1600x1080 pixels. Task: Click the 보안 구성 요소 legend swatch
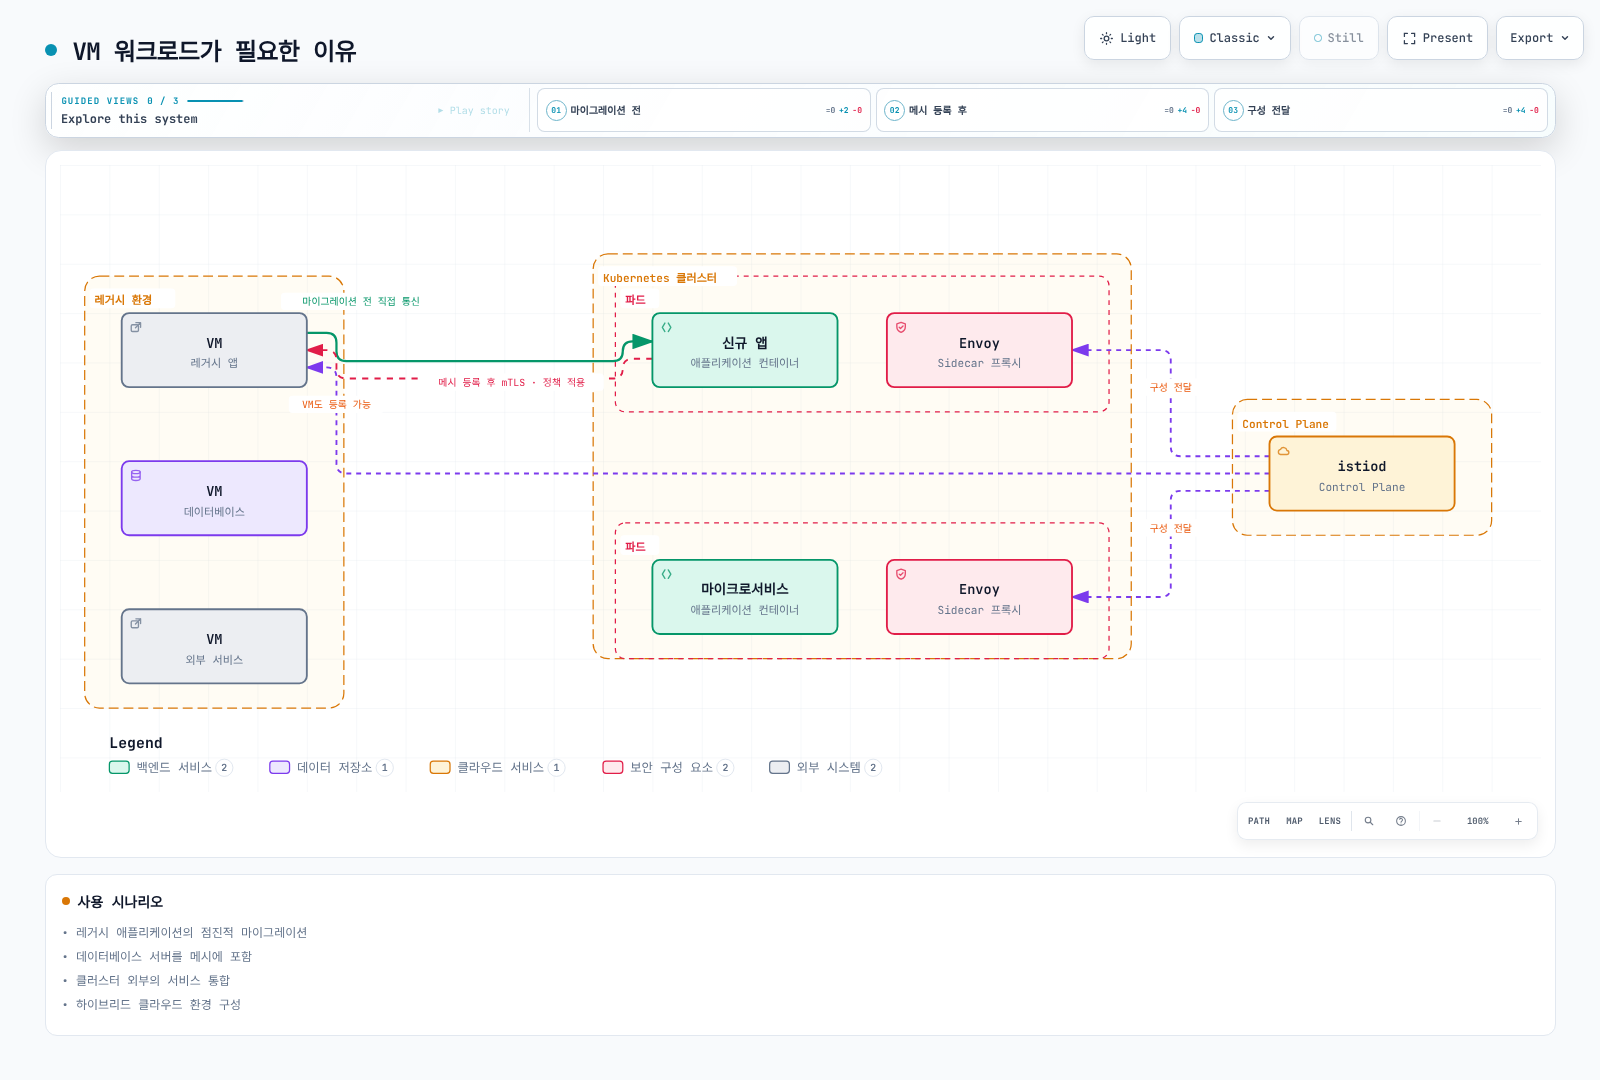(x=613, y=768)
